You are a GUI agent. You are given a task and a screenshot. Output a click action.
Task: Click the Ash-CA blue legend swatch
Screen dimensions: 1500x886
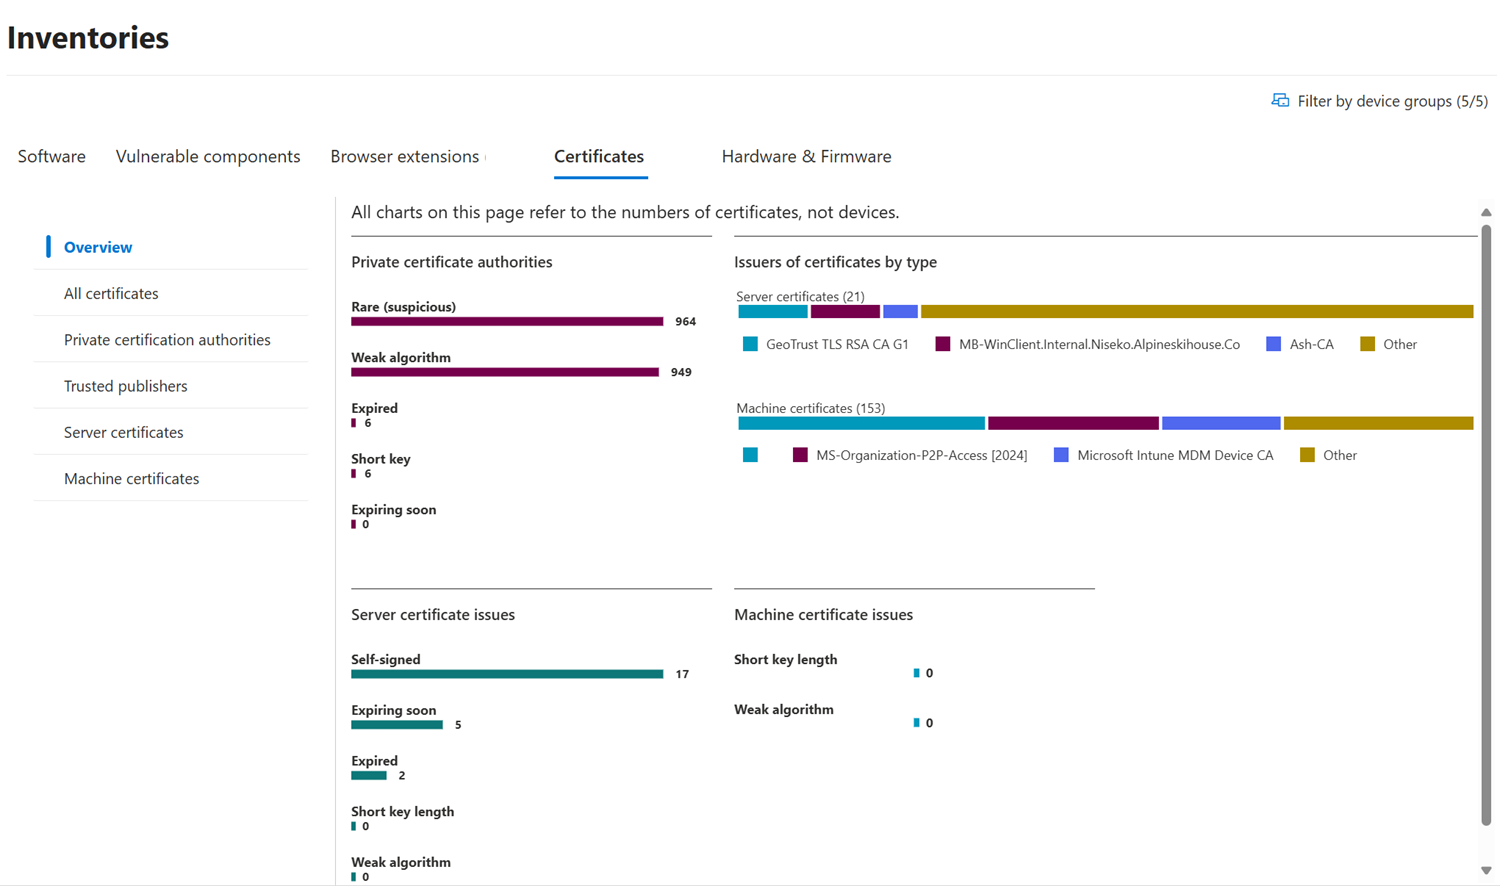click(x=1273, y=344)
